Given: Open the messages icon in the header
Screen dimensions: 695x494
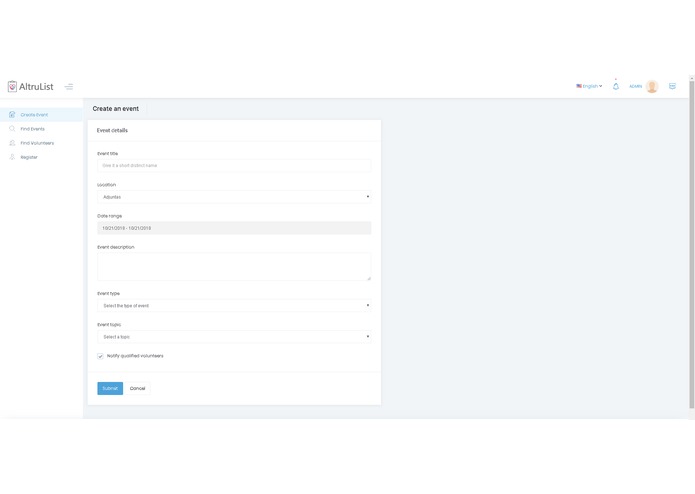Looking at the screenshot, I should point(672,86).
